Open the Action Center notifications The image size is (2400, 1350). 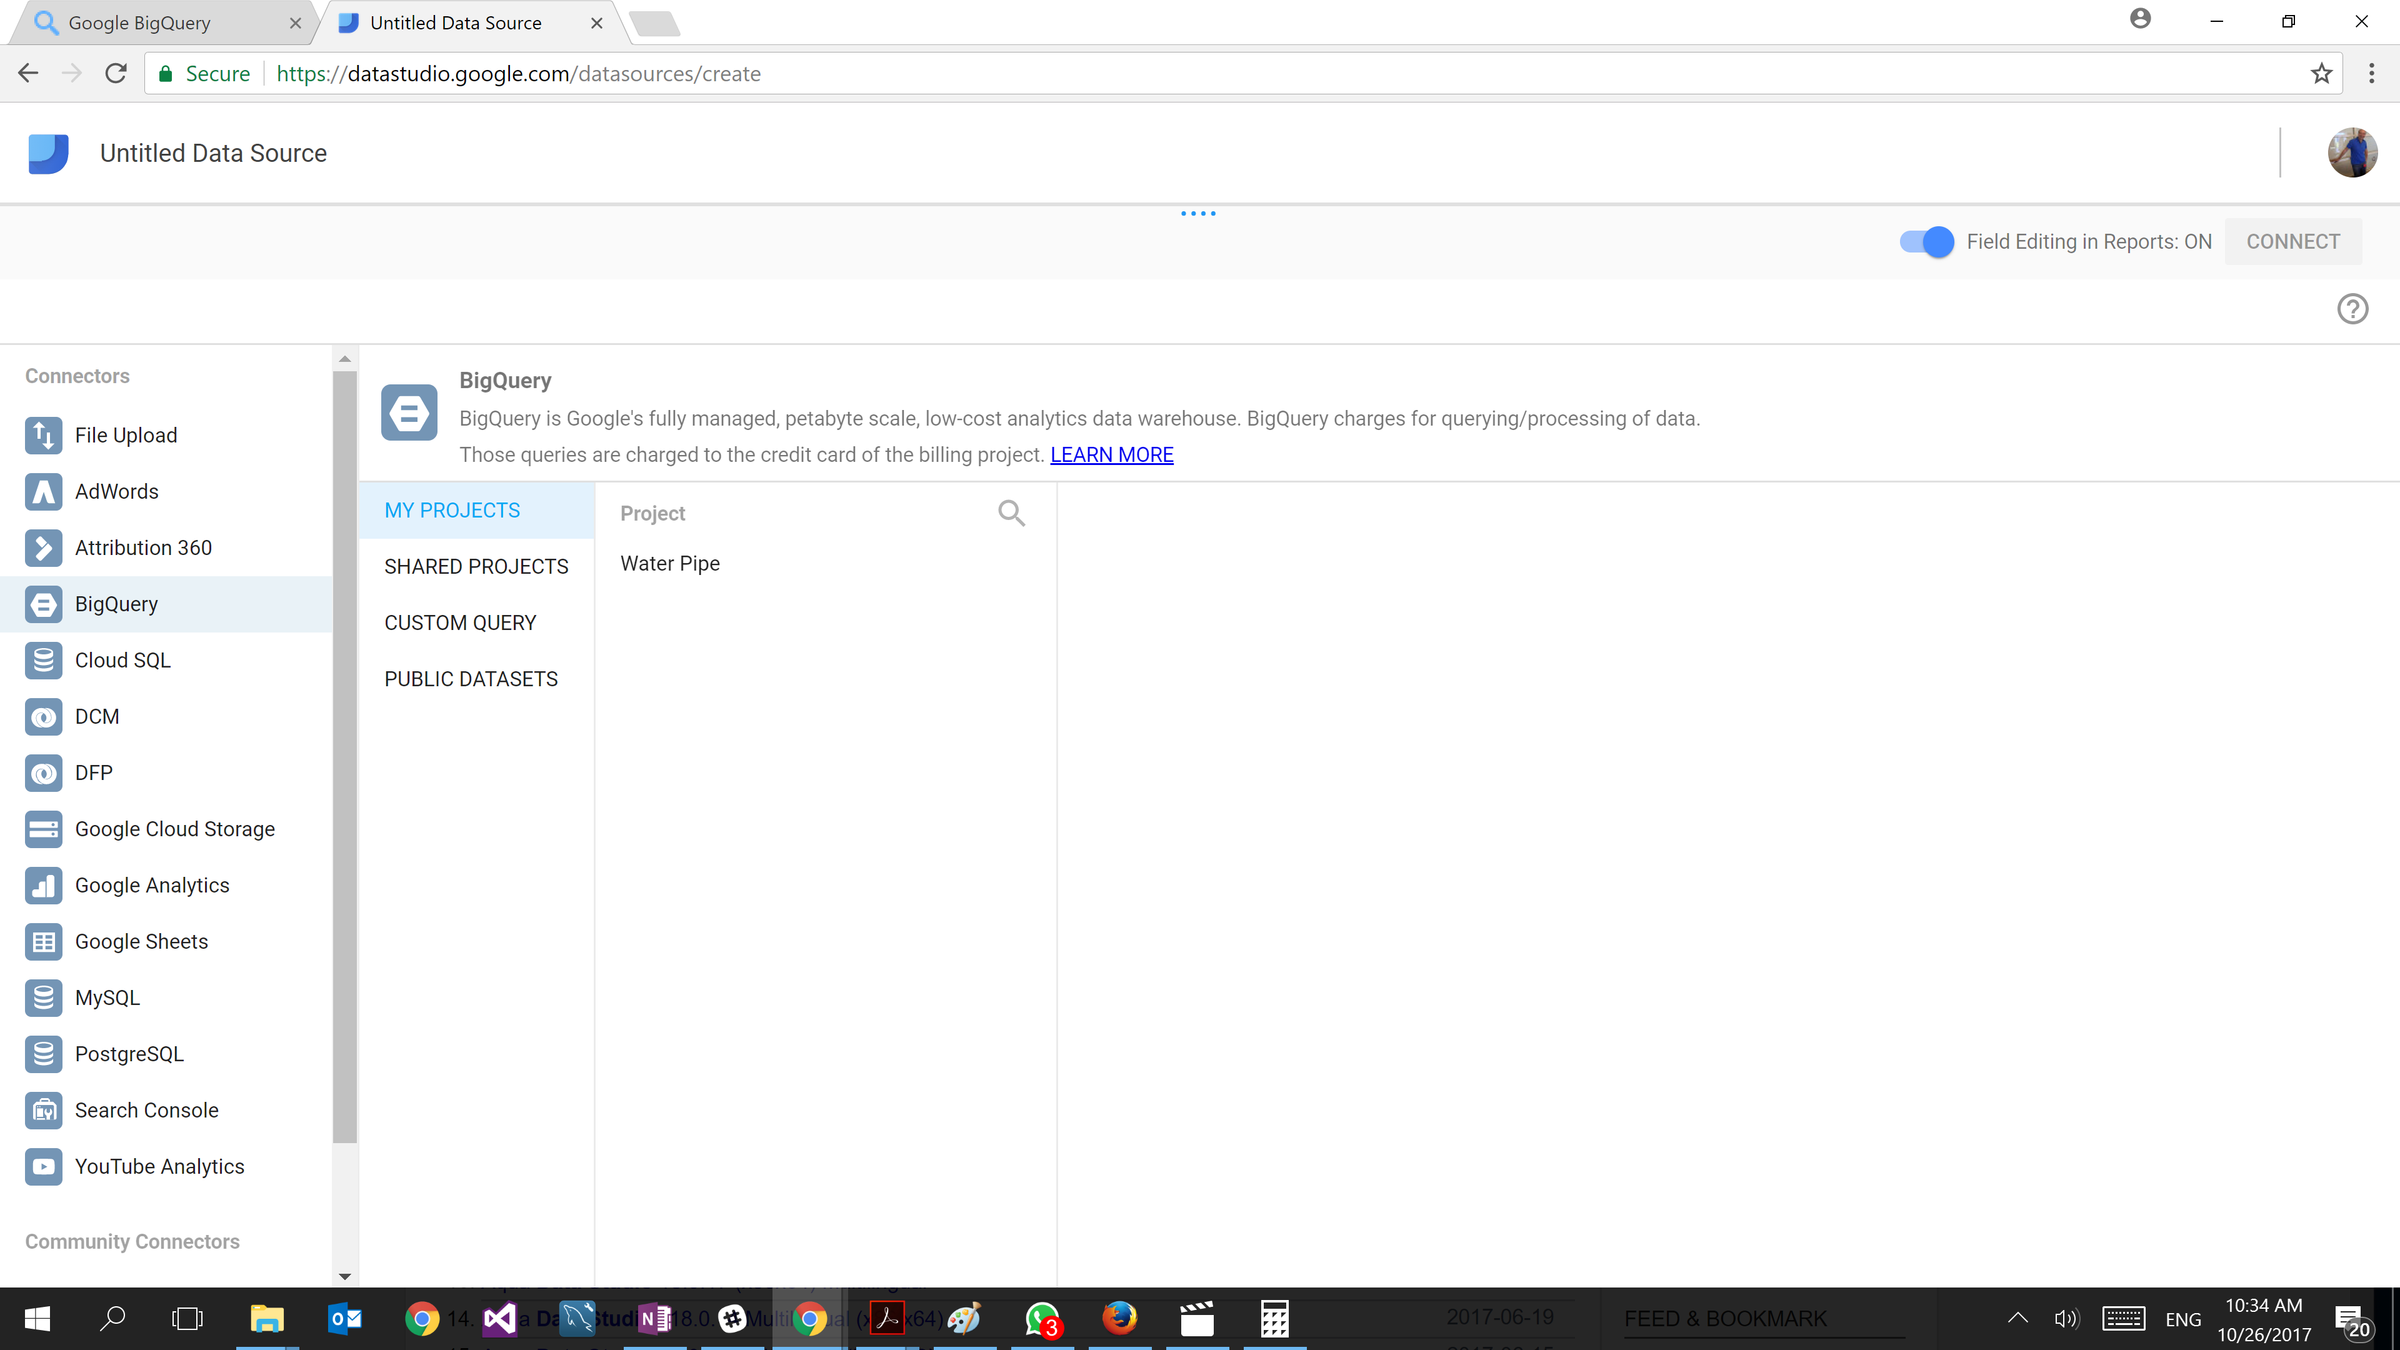pyautogui.click(x=2352, y=1321)
